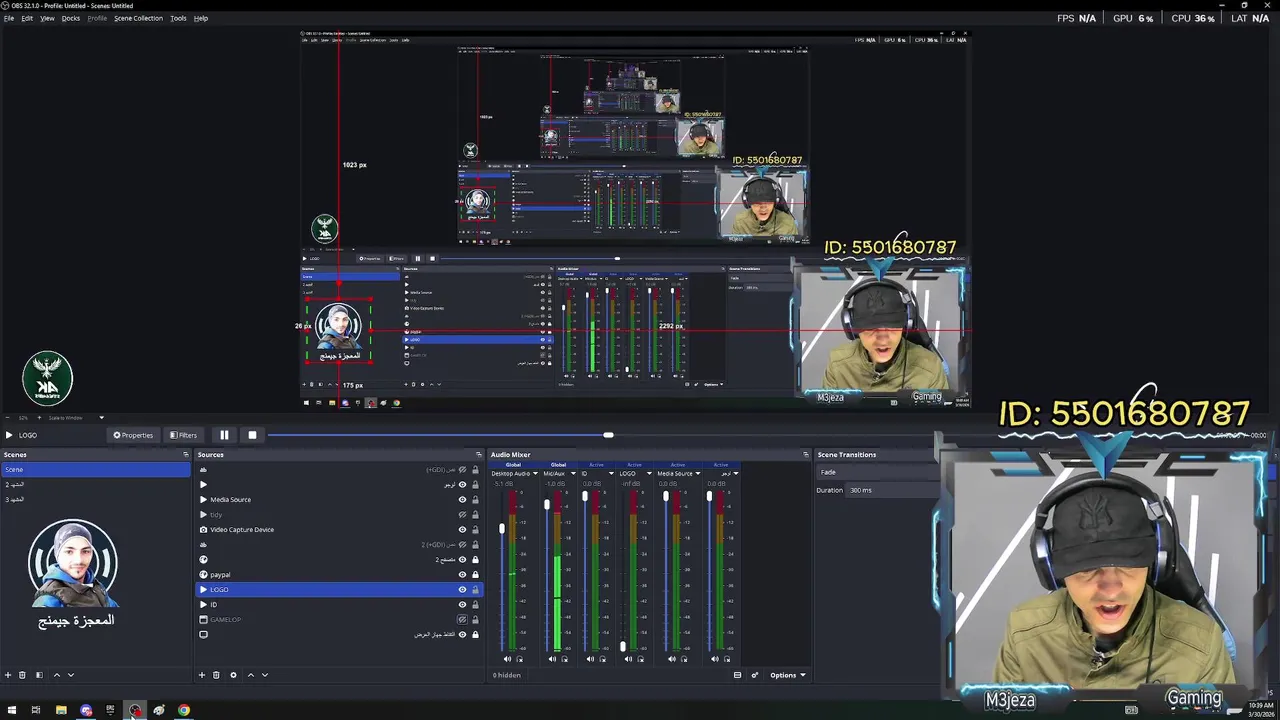Screen dimensions: 1280x720
Task: Hide the paypal source
Action: (462, 575)
